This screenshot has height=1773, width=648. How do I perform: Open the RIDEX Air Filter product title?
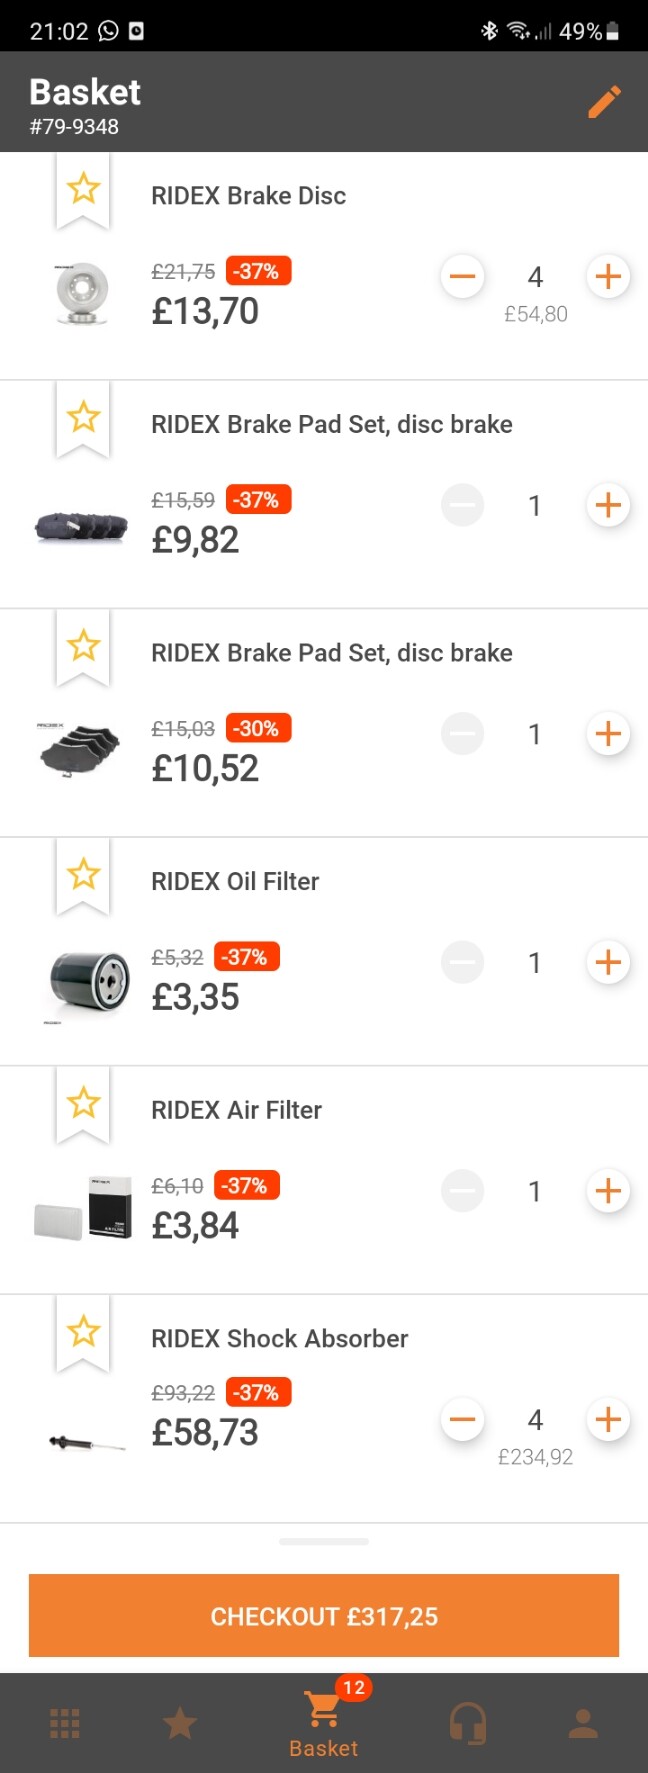[x=236, y=1110]
